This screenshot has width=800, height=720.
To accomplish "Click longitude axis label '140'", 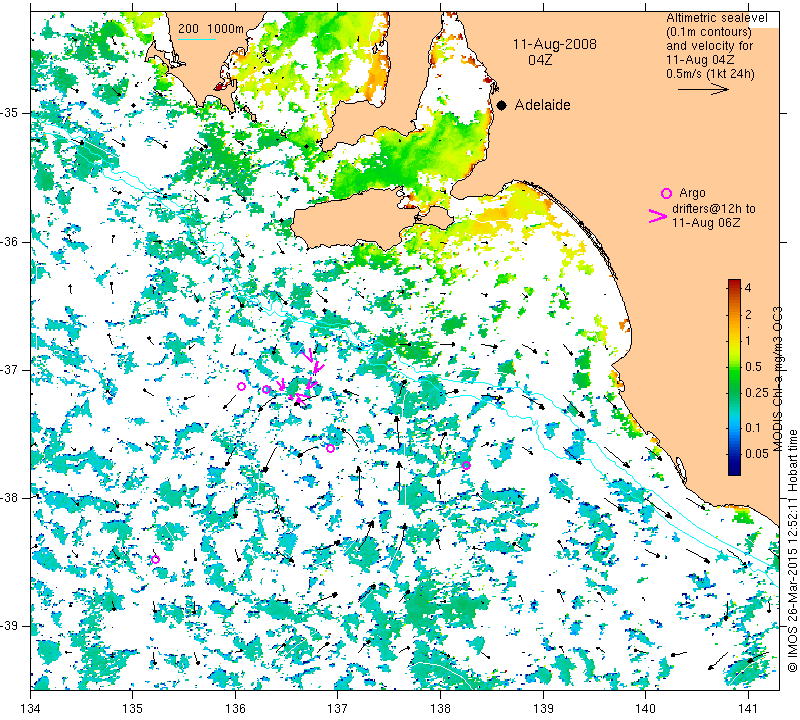I will coord(645,709).
